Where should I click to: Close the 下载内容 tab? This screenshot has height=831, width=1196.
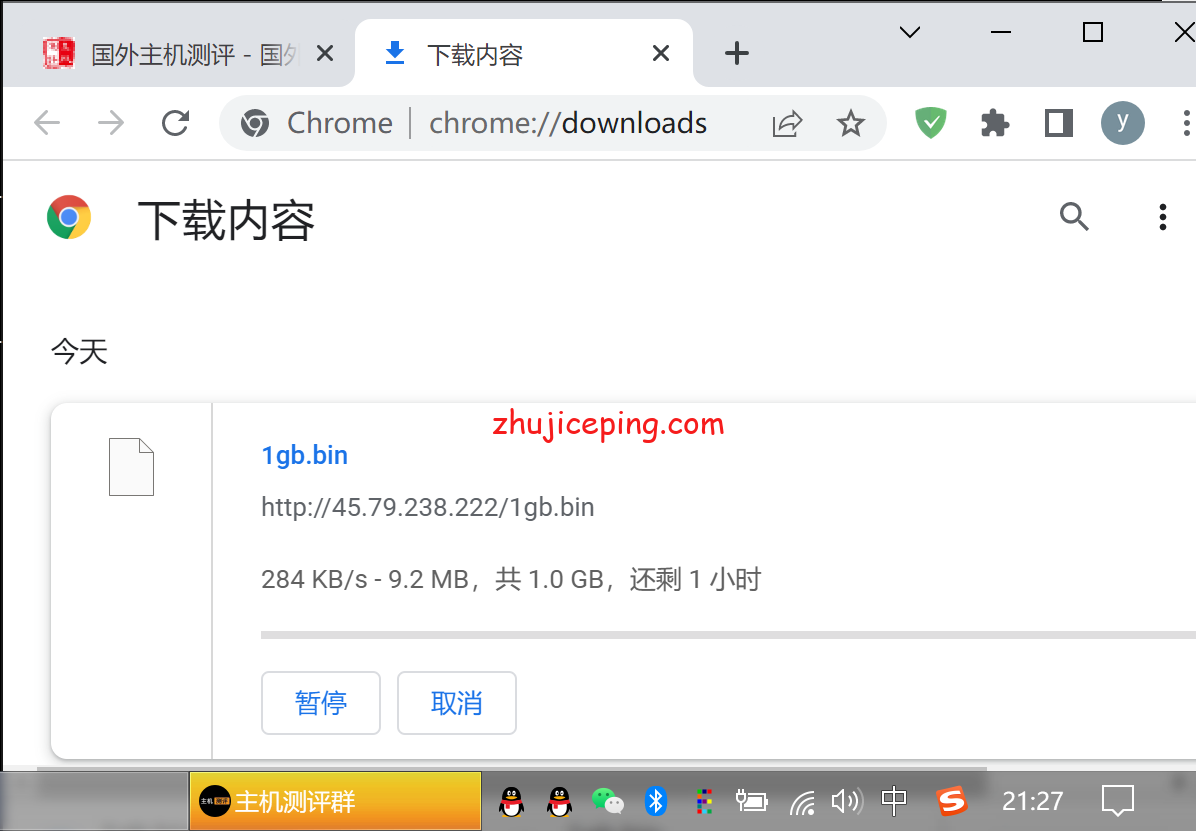point(661,53)
